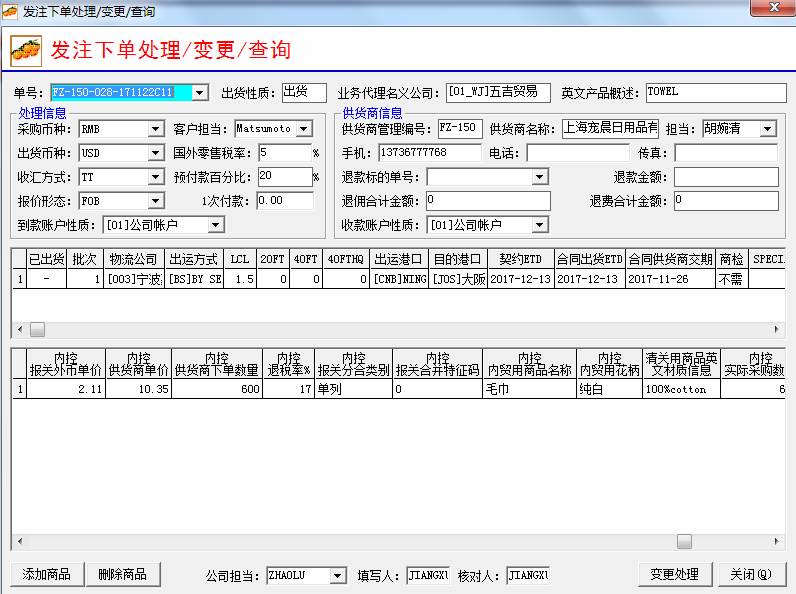The height and width of the screenshot is (594, 796).
Task: Select the 报关分合类别 cell 单列
Action: coord(353,389)
